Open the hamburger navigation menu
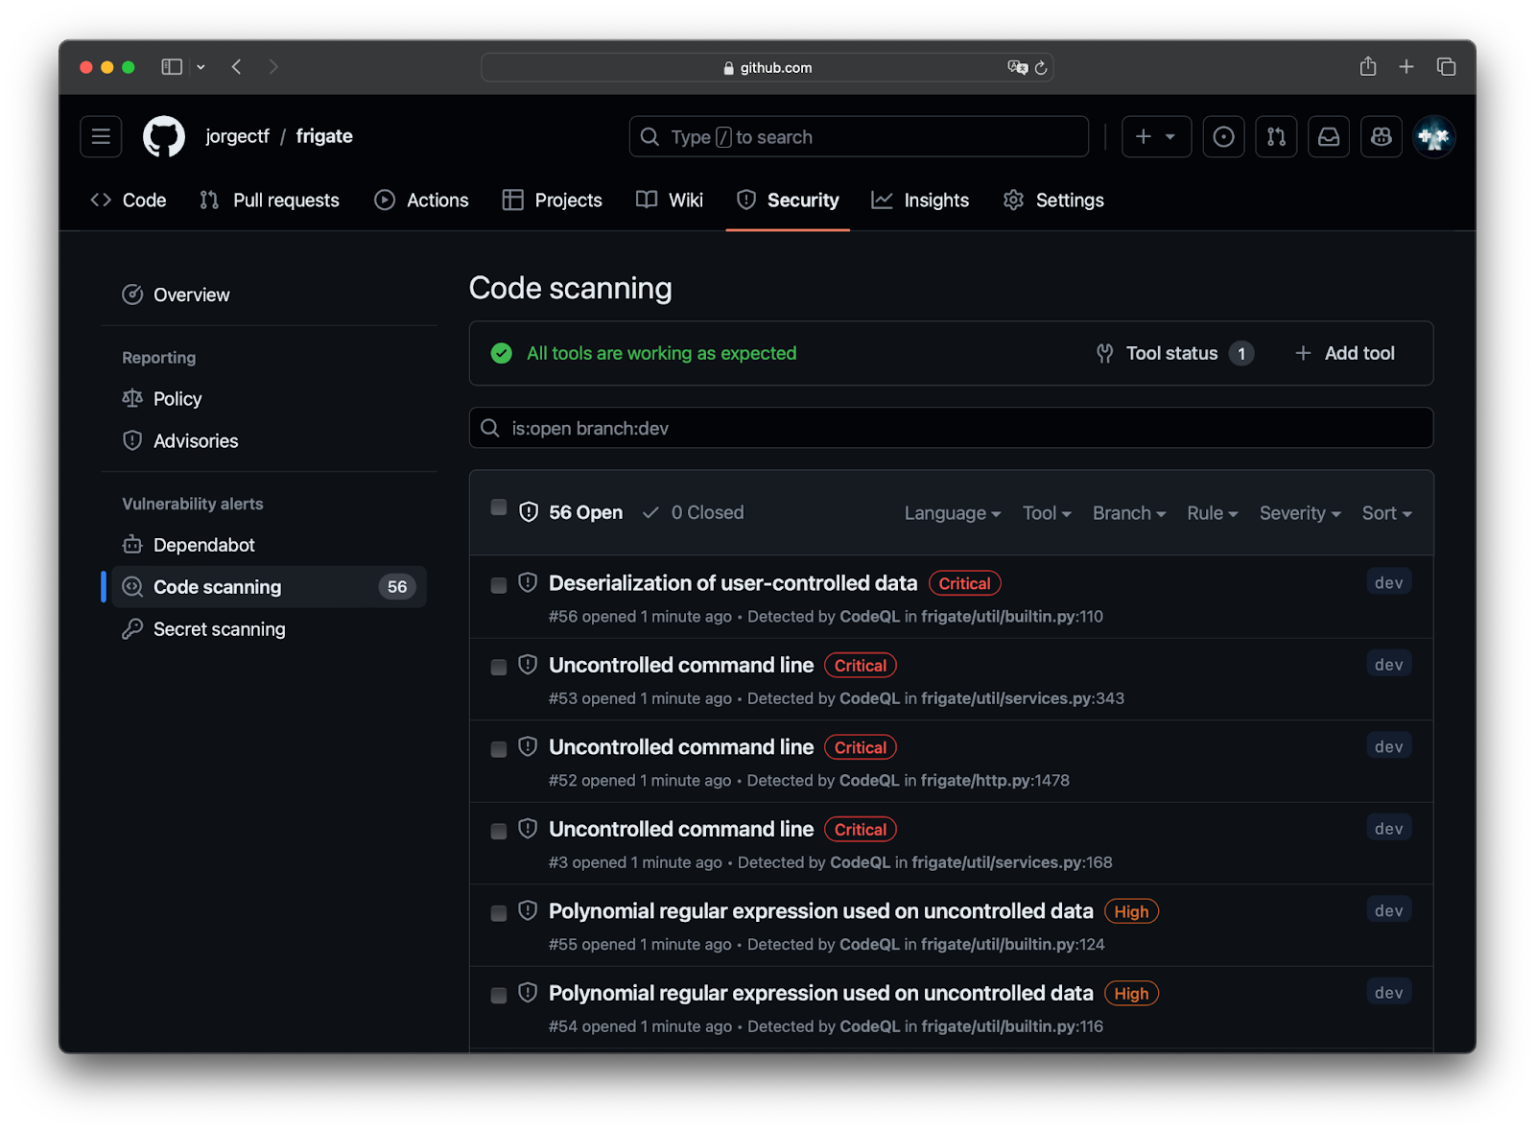1535x1131 pixels. pyautogui.click(x=101, y=137)
